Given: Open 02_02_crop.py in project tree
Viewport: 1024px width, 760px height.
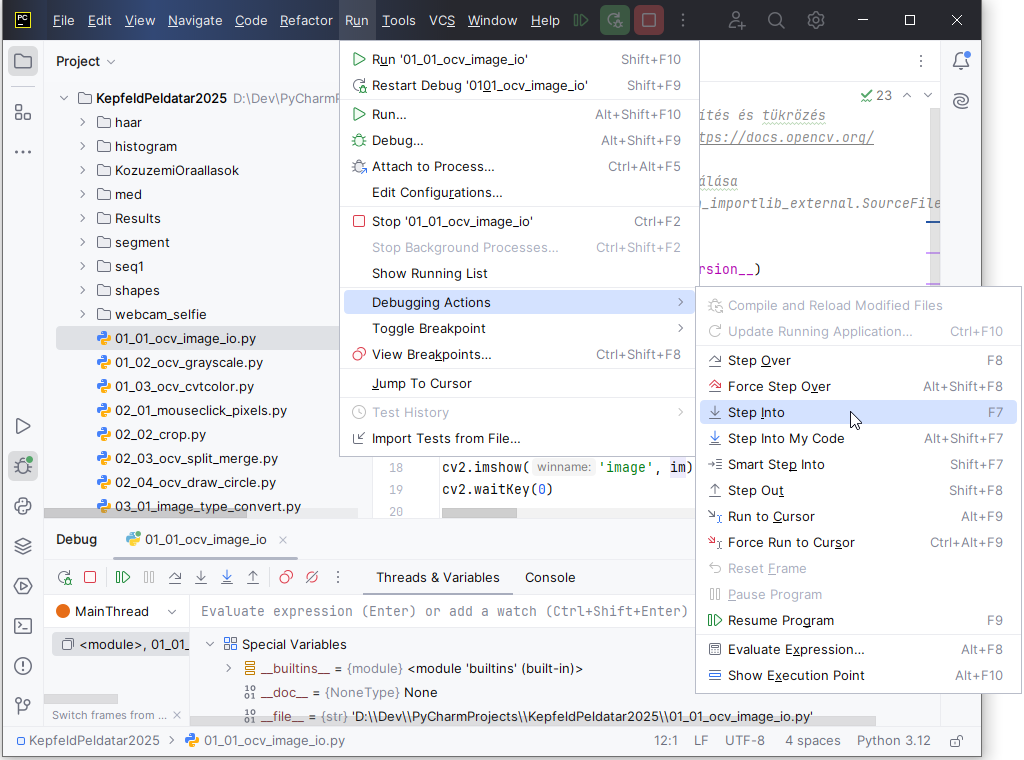Looking at the screenshot, I should pos(161,434).
